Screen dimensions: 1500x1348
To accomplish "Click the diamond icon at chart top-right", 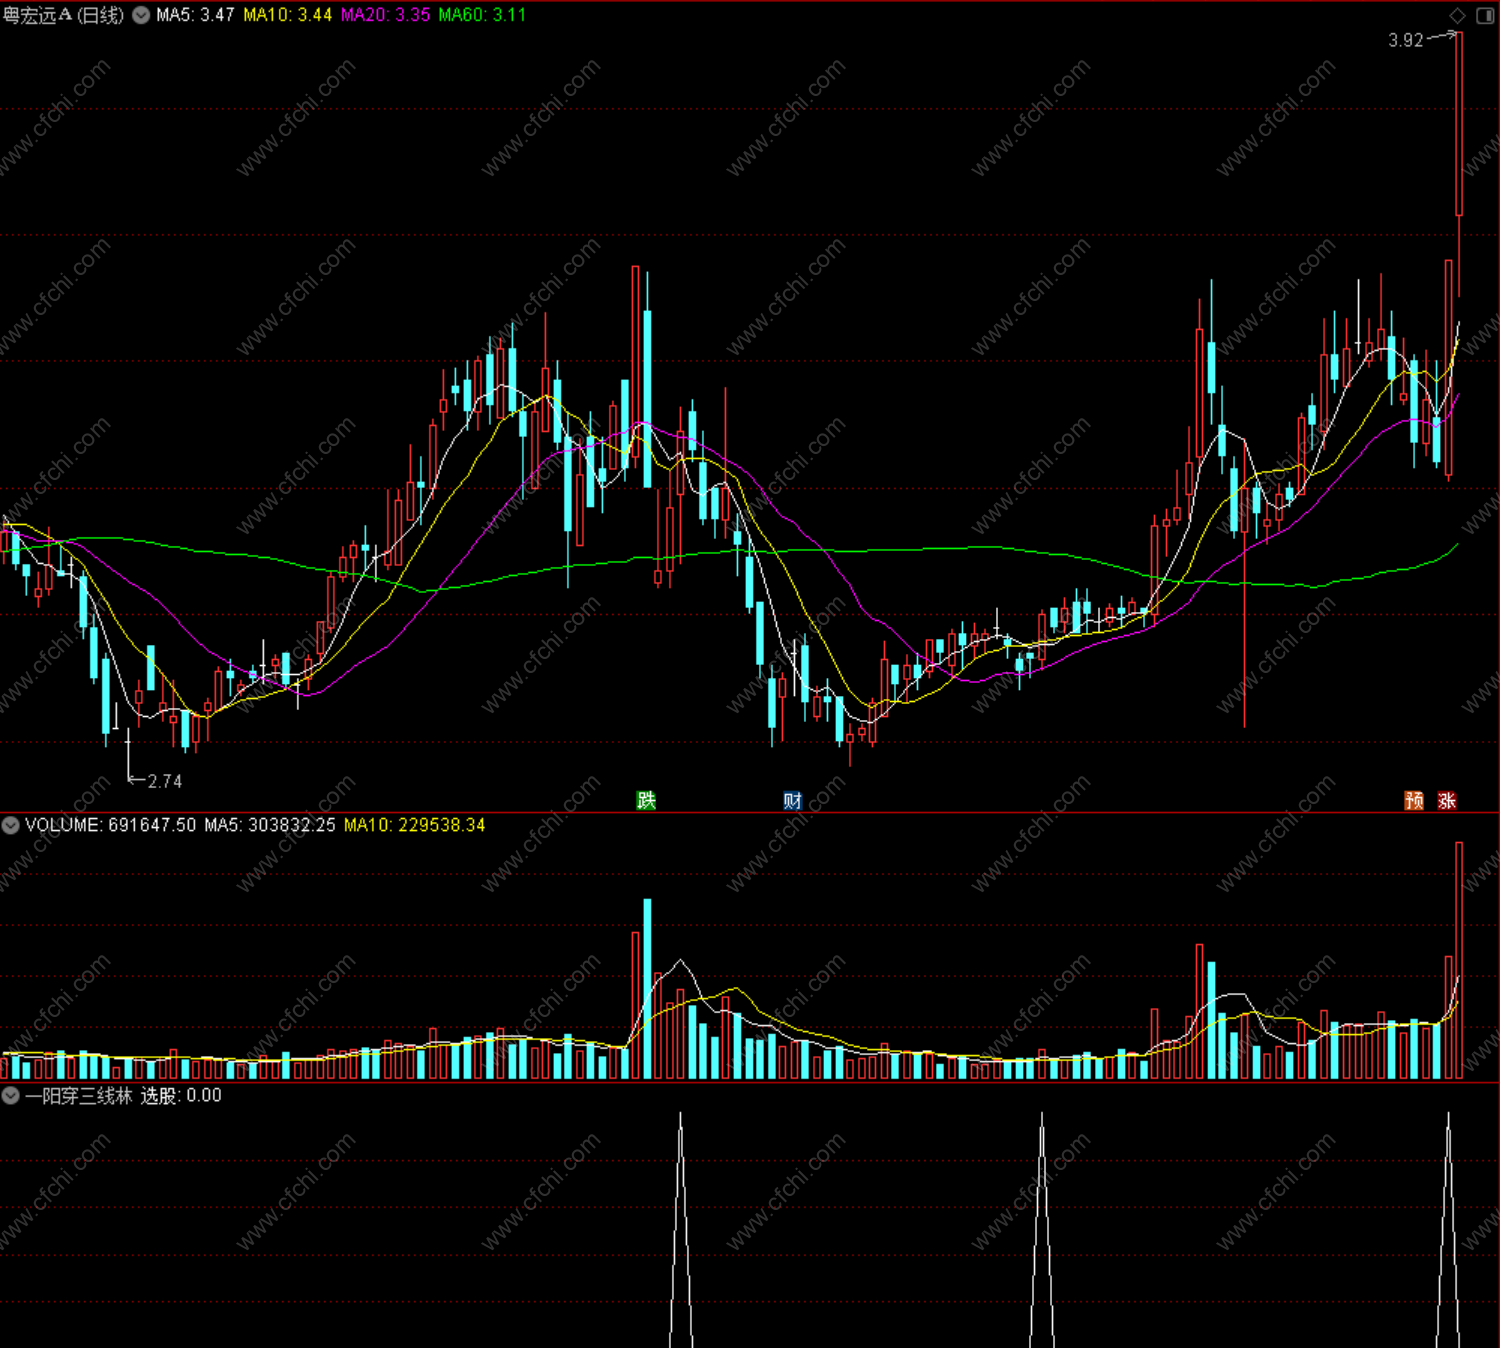I will (x=1458, y=15).
